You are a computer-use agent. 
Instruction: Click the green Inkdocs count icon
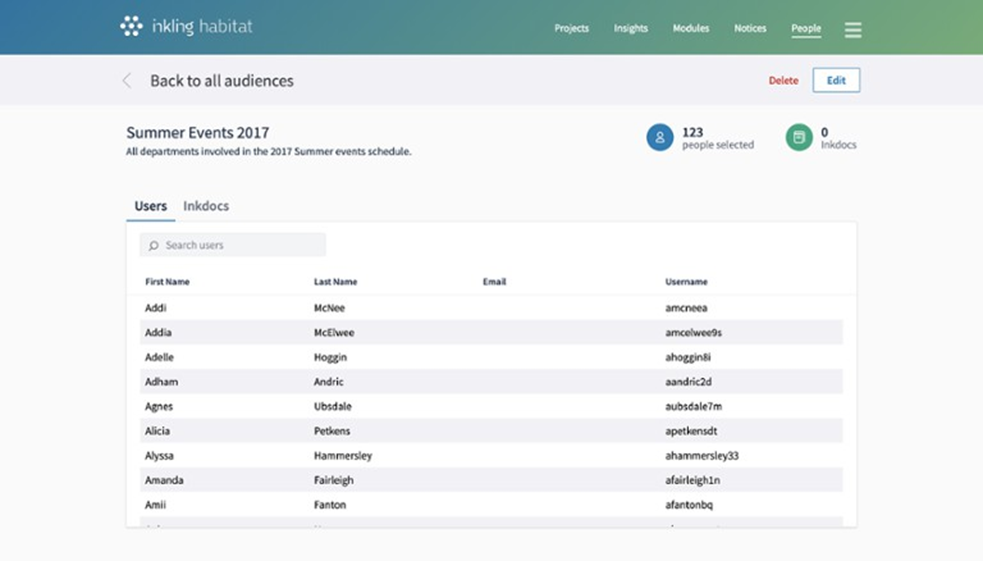pyautogui.click(x=798, y=138)
